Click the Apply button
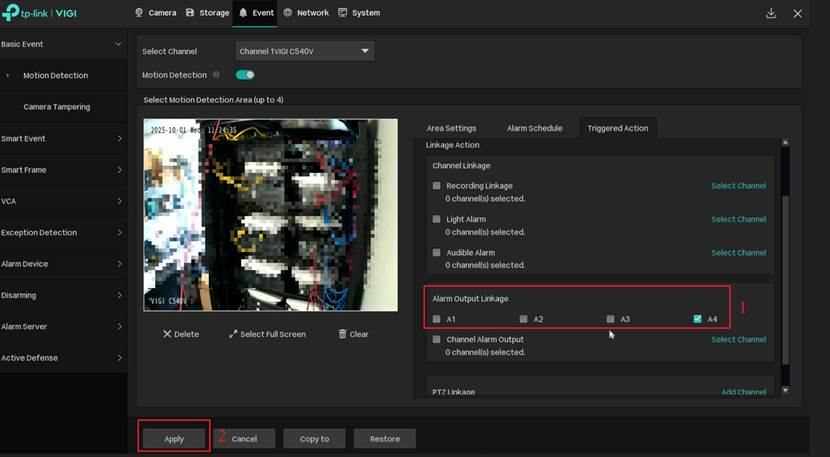 pyautogui.click(x=174, y=438)
